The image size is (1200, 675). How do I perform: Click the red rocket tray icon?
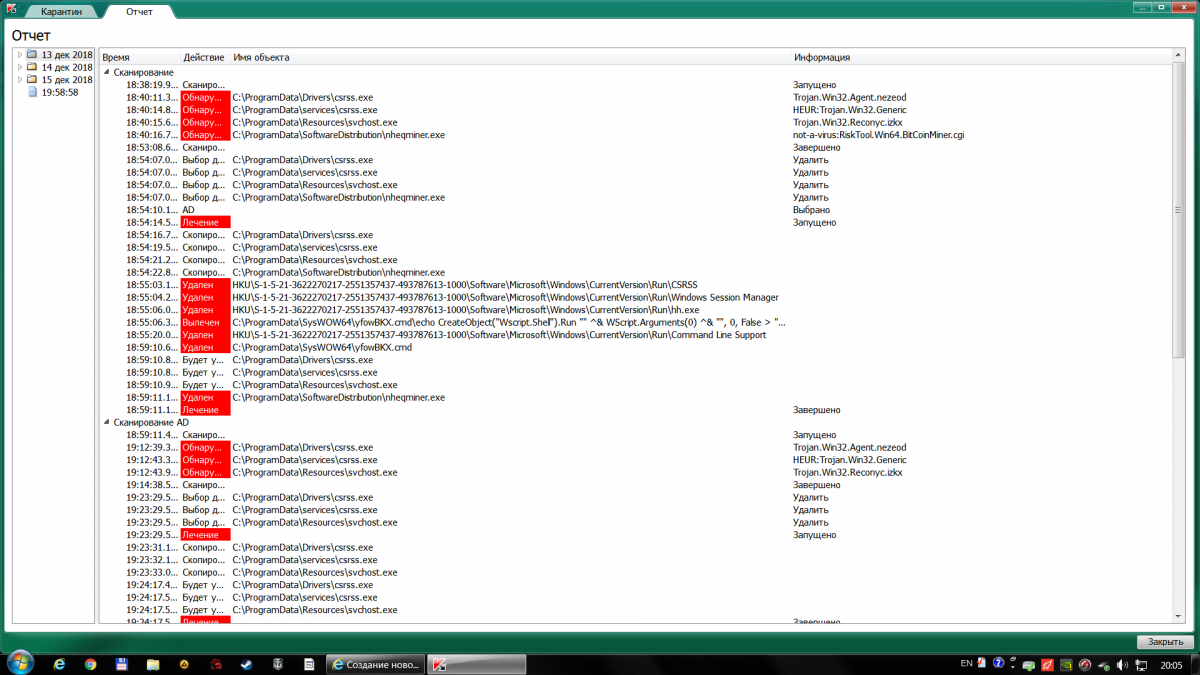tap(1047, 664)
